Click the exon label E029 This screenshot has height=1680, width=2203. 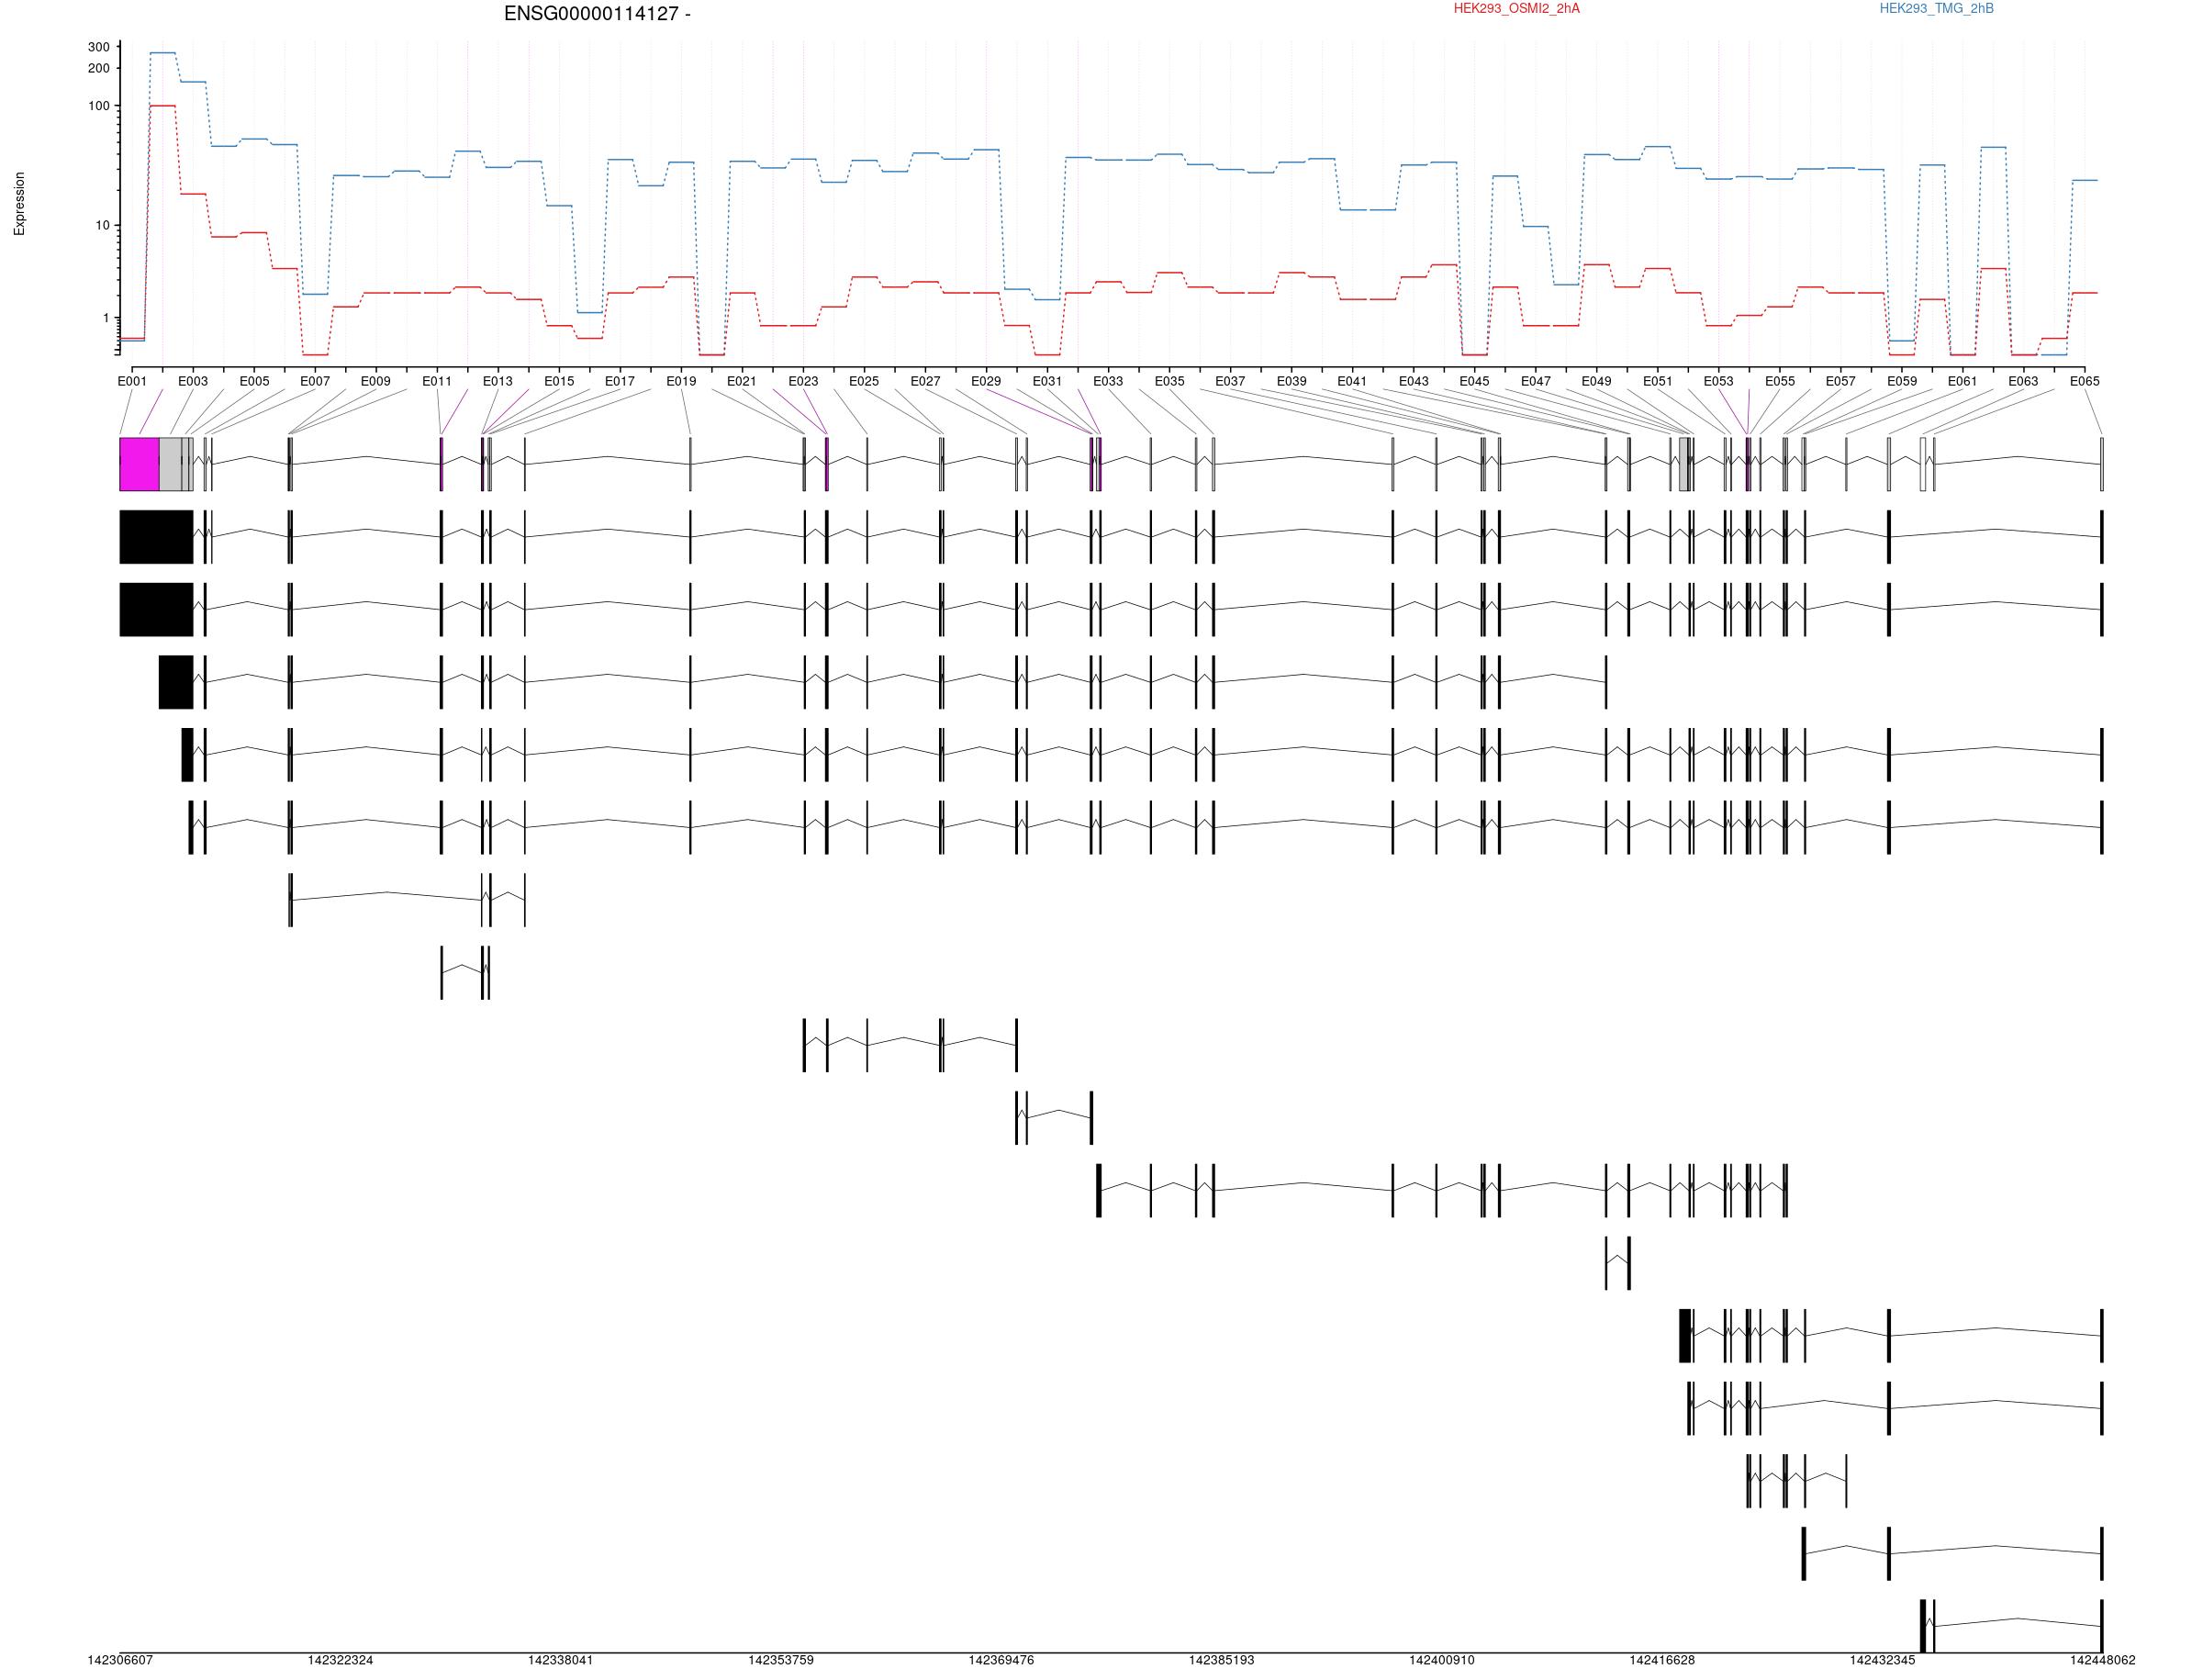pyautogui.click(x=986, y=381)
